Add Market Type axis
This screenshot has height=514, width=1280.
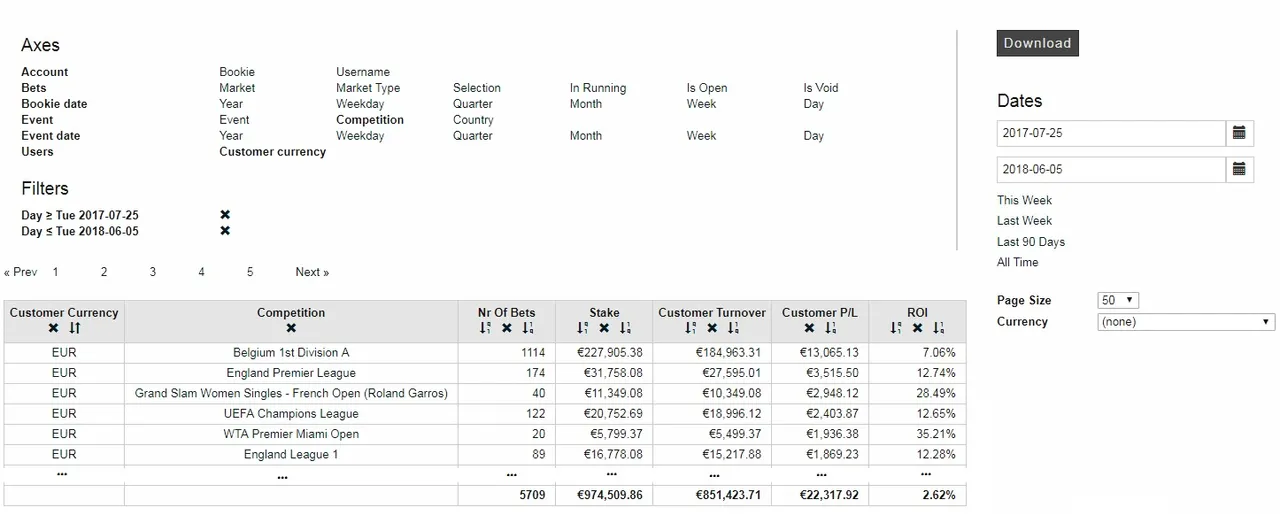(368, 88)
